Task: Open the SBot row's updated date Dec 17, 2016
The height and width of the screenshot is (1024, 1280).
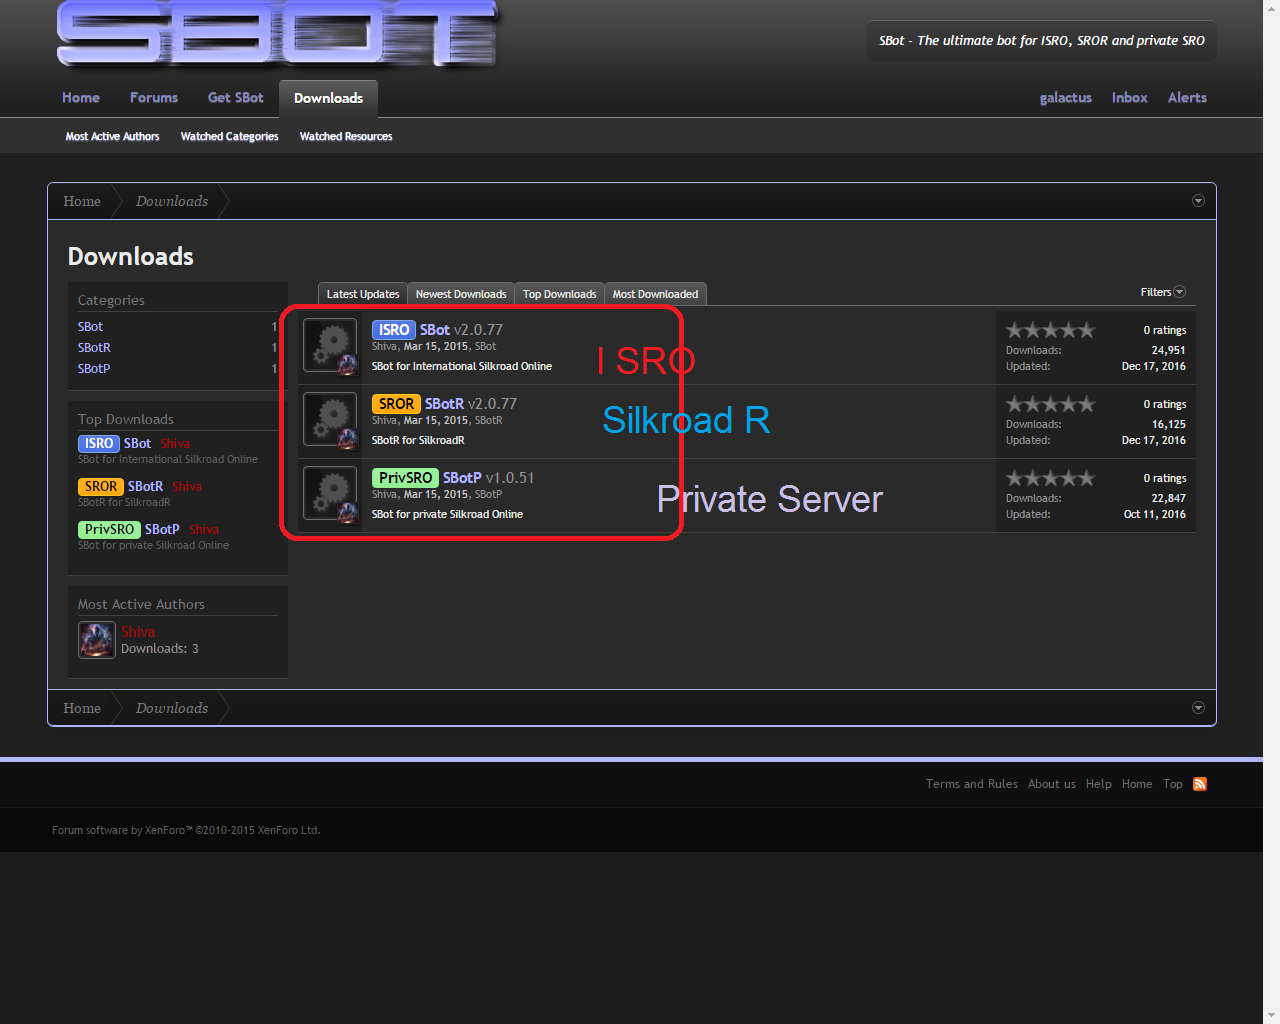Action: [x=1154, y=367]
